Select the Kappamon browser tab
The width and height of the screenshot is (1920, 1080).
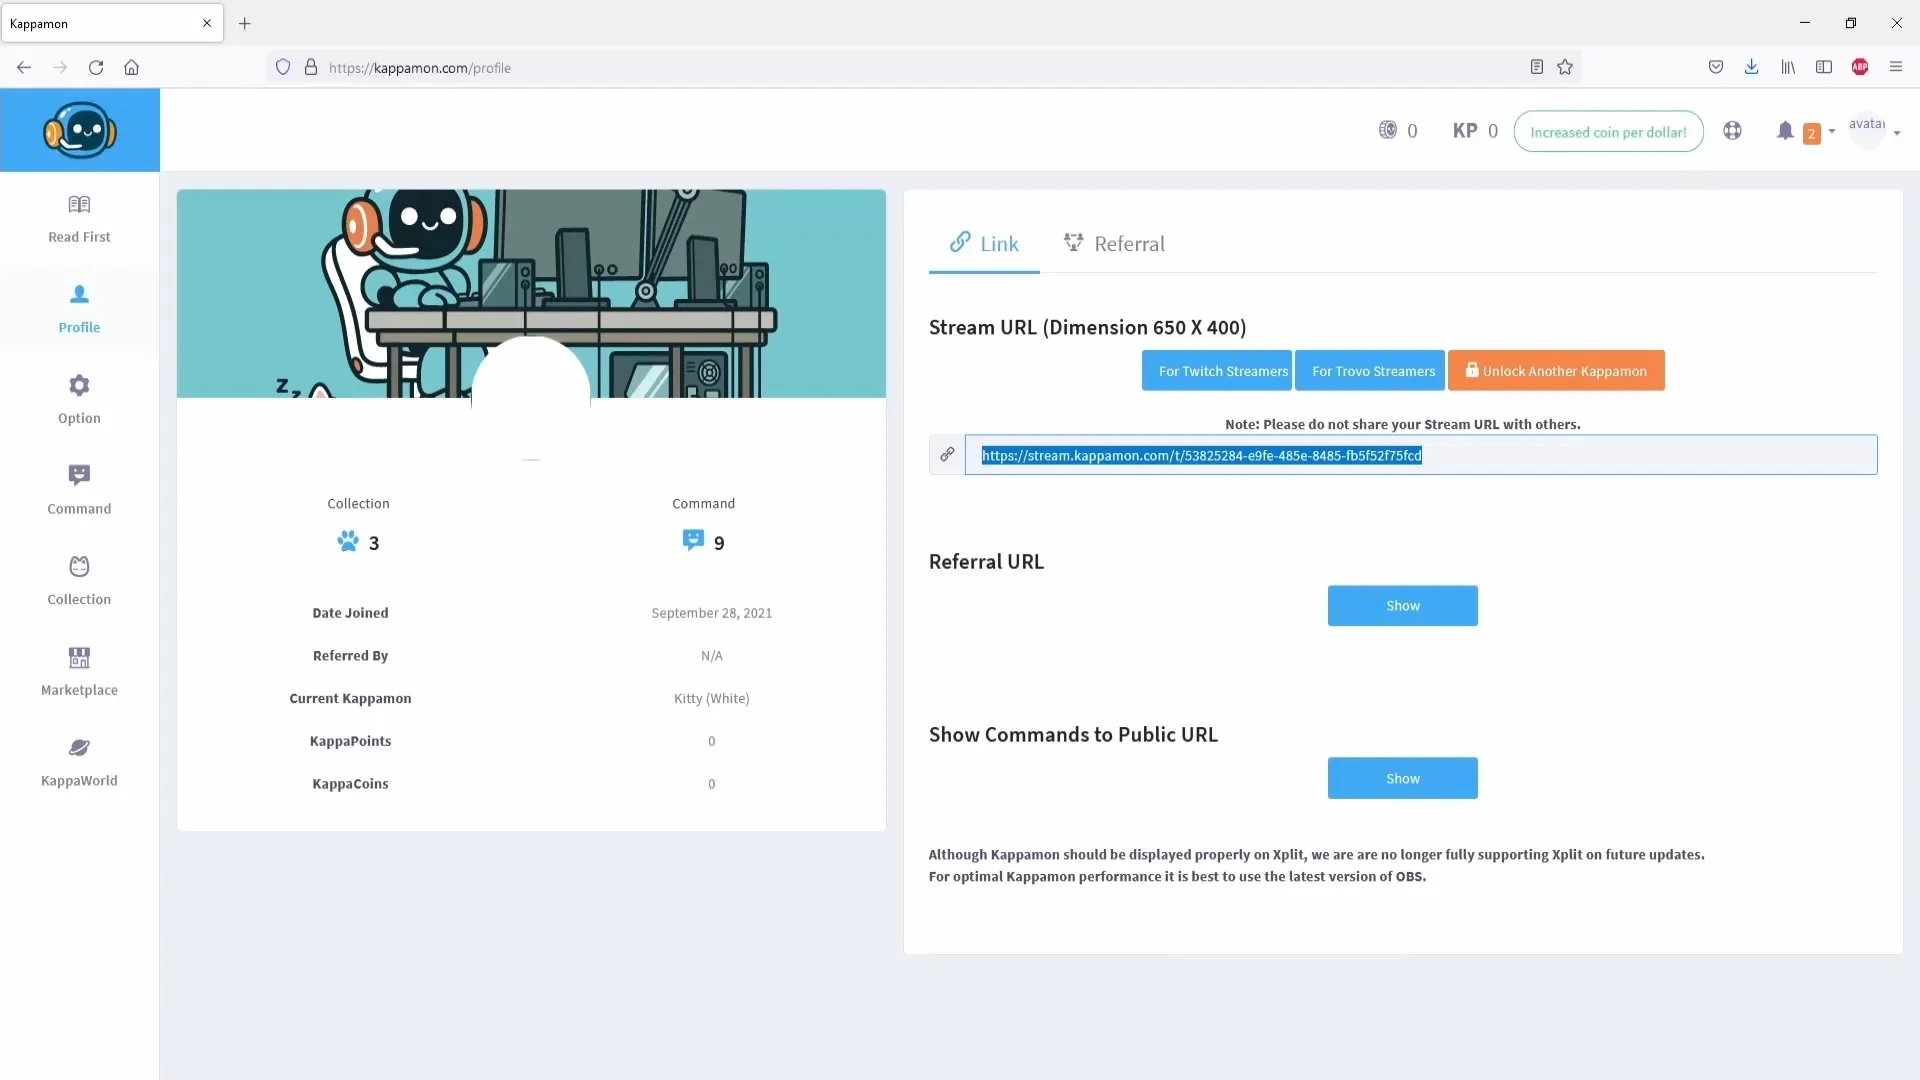point(112,23)
